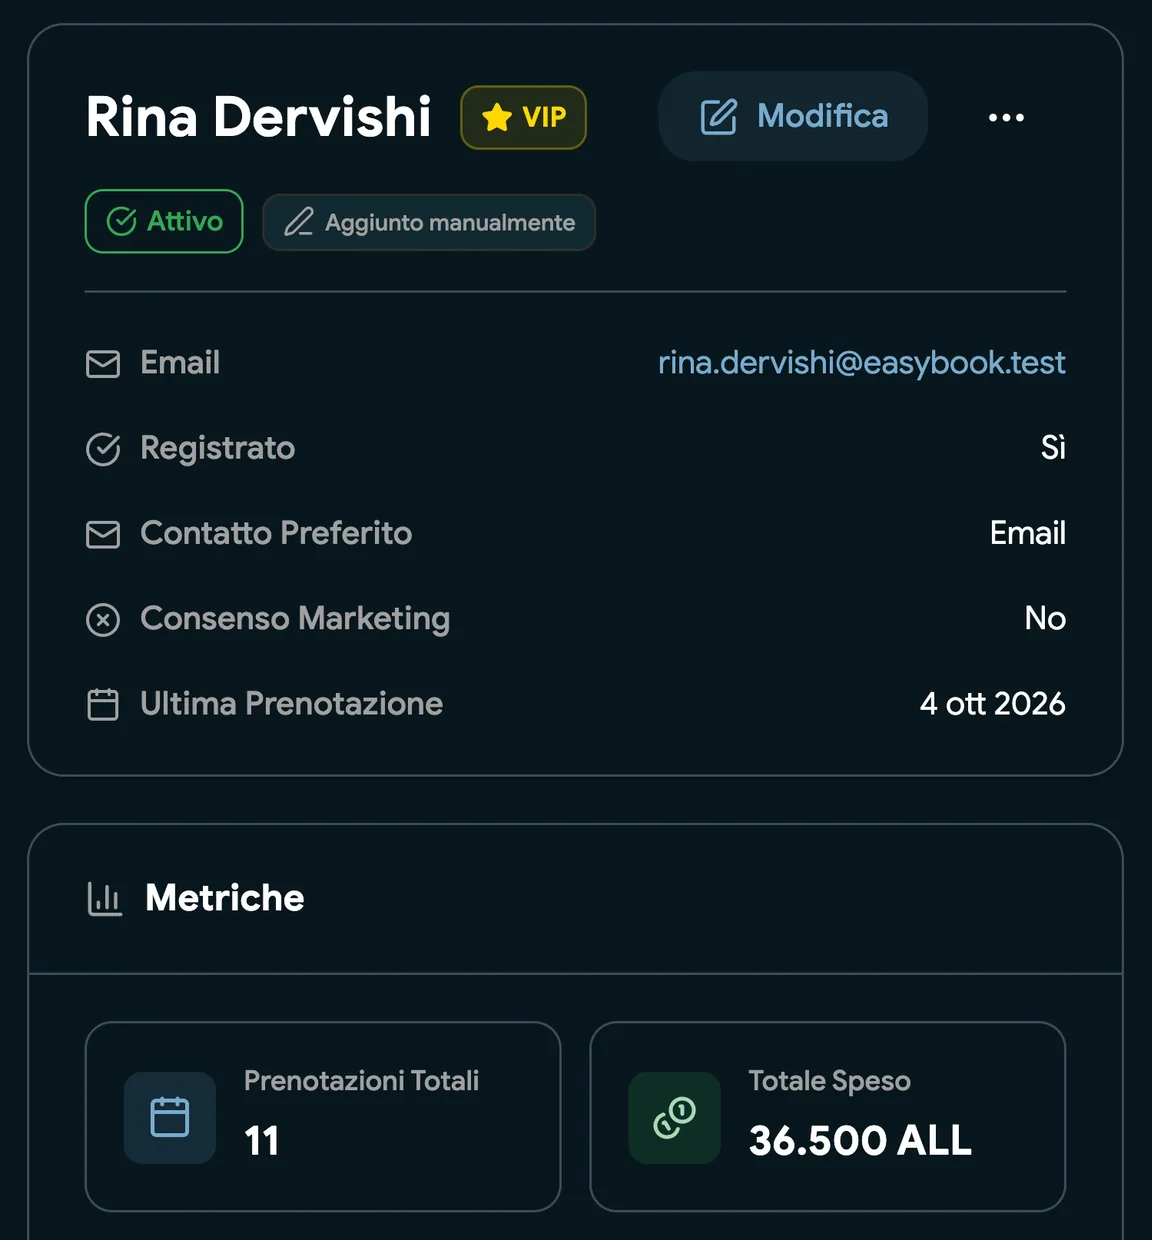This screenshot has height=1240, width=1152.
Task: Click the coins icon in Totale Speso card
Action: coord(675,1117)
